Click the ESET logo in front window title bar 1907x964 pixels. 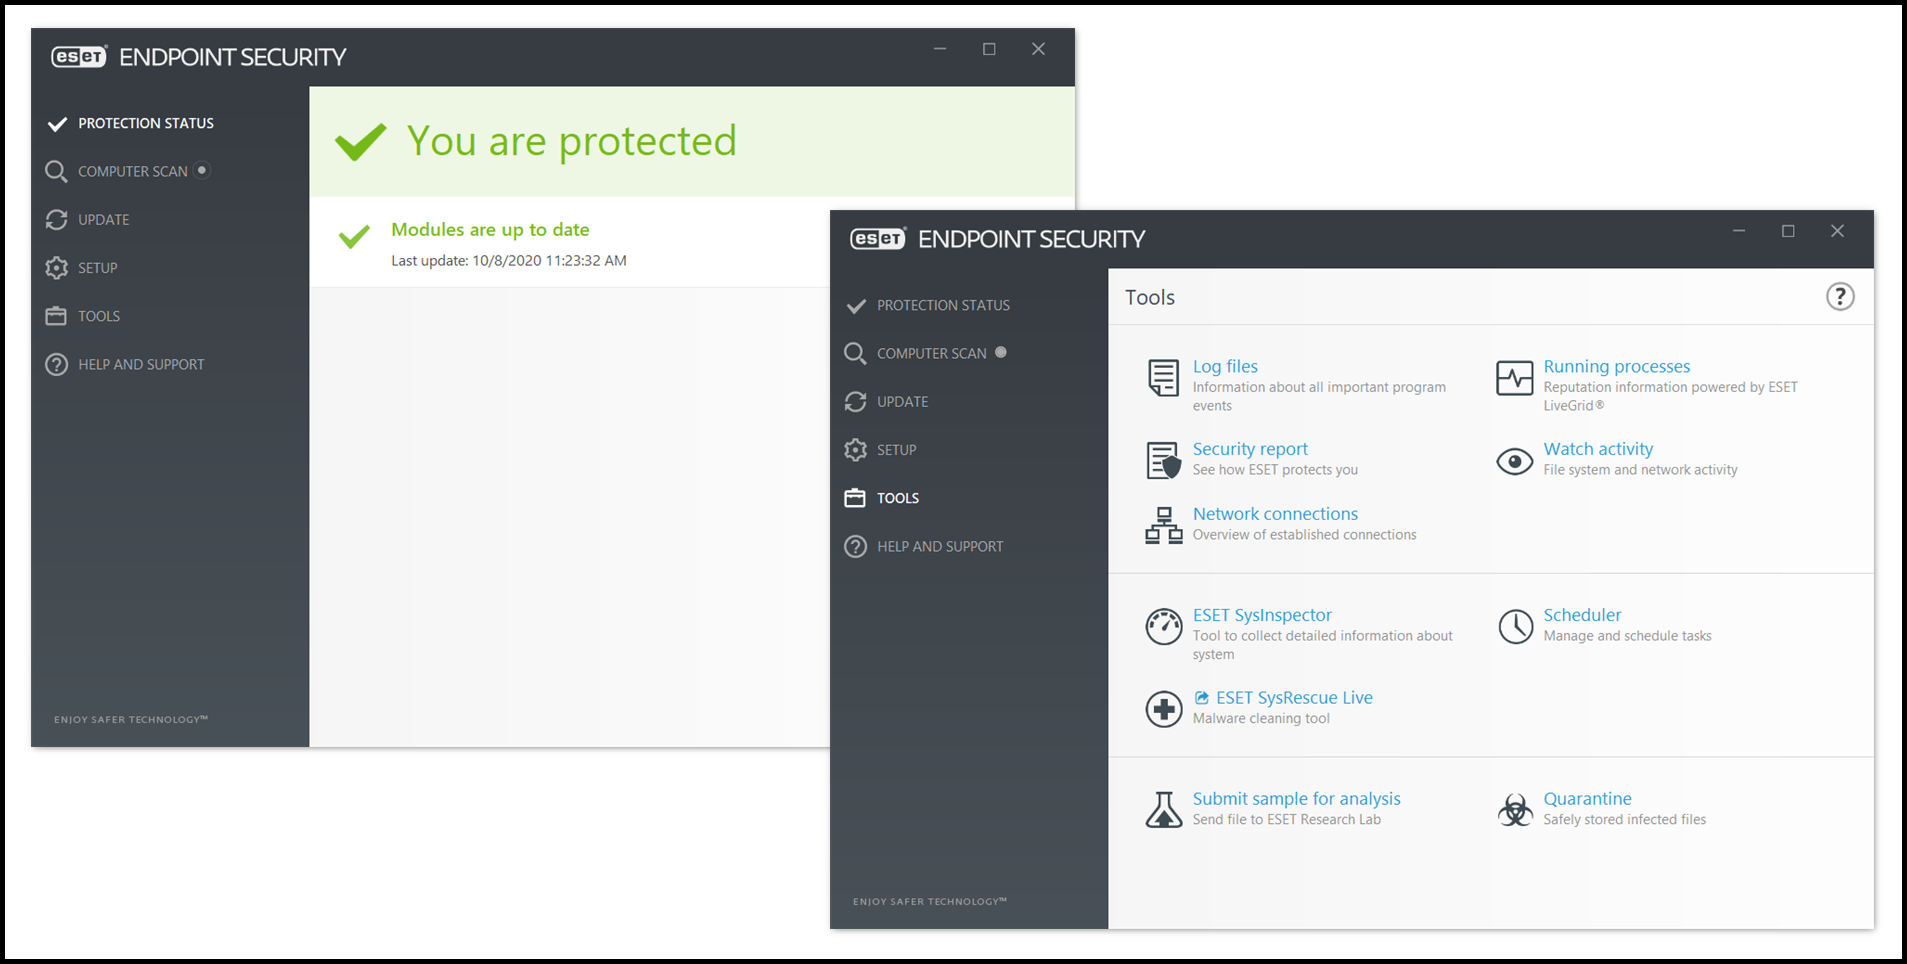(877, 239)
